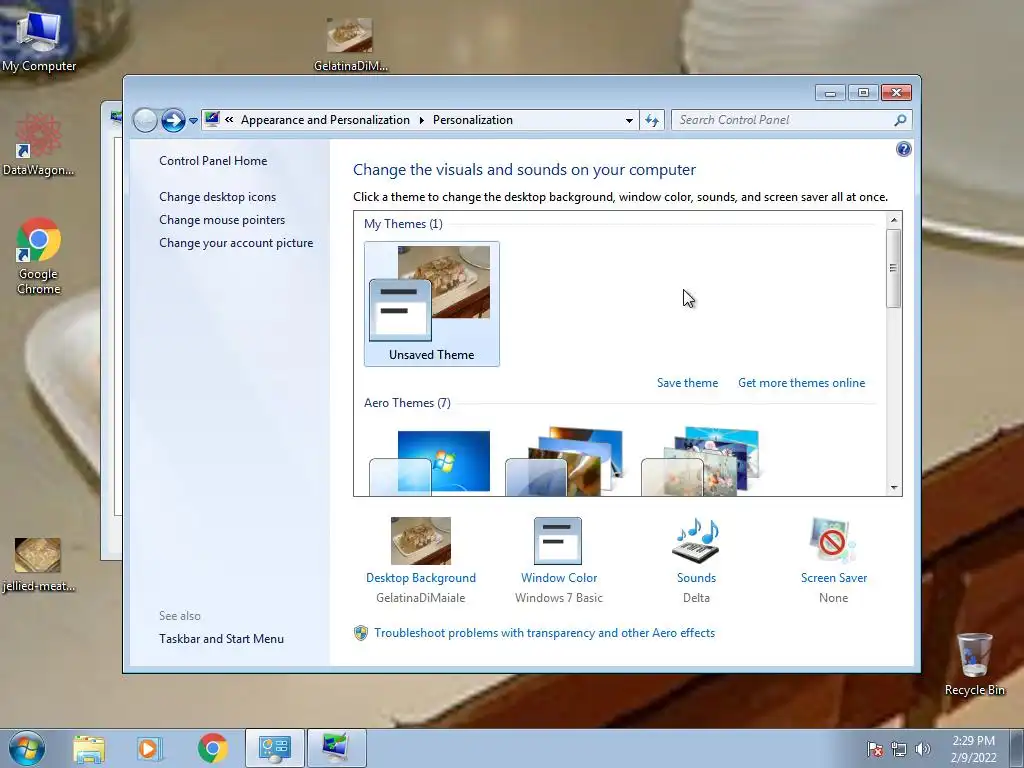The height and width of the screenshot is (768, 1024).
Task: Select the Architecture Aero theme thumbnail
Action: [x=566, y=462]
